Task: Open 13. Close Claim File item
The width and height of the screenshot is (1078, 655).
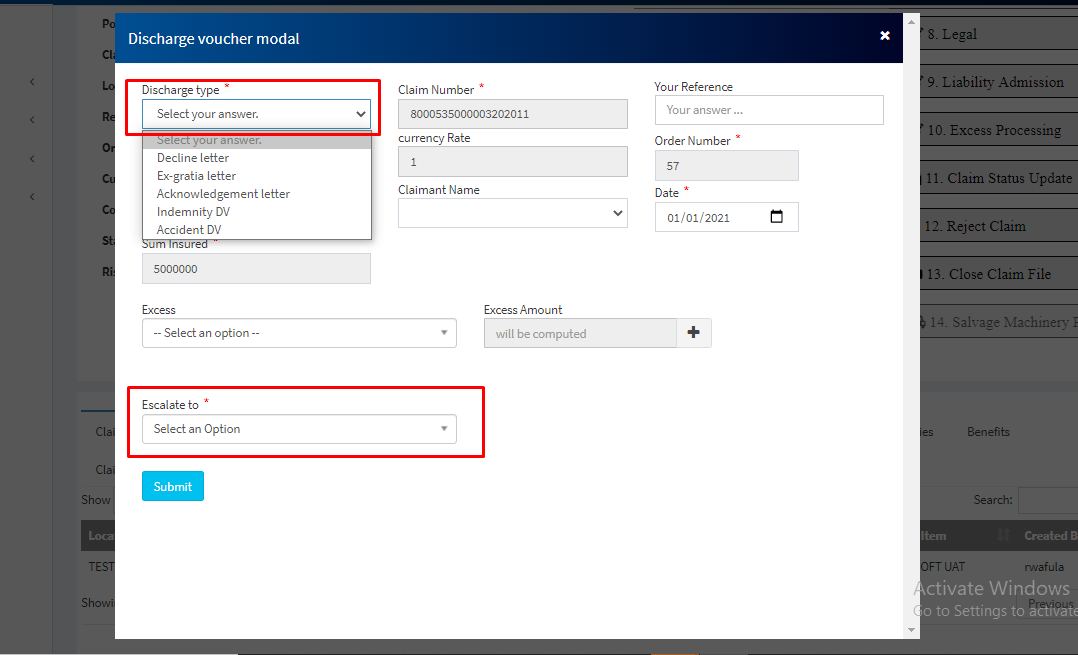Action: 986,274
